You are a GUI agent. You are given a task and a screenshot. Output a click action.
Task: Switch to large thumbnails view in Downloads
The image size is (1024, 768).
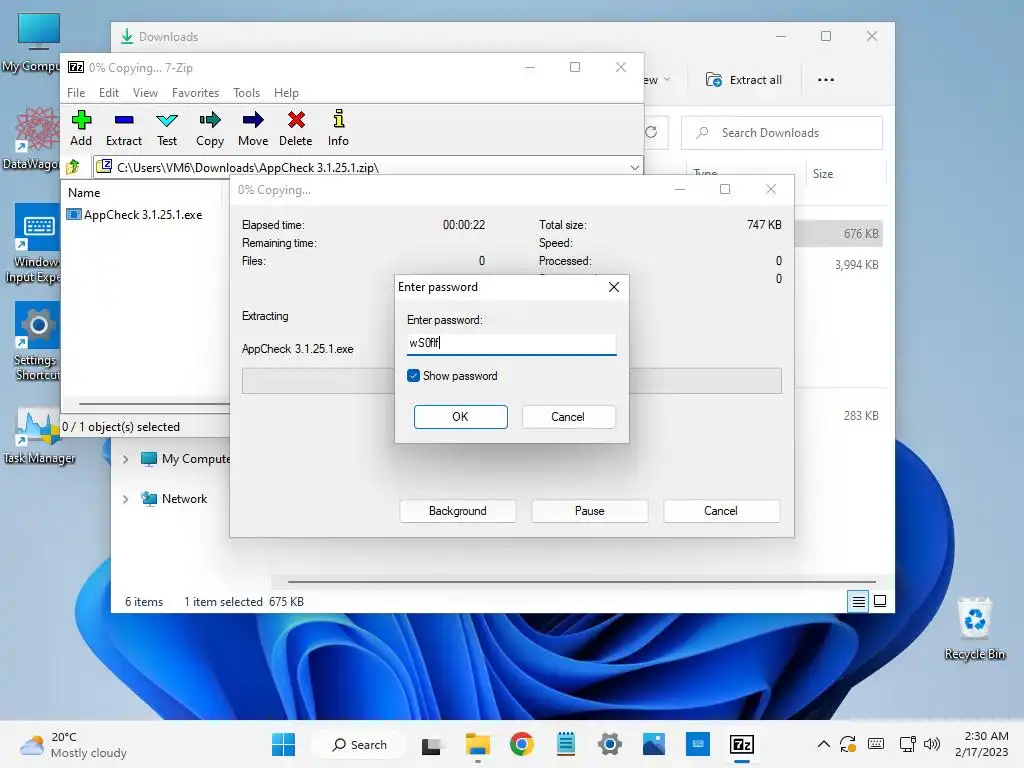(880, 601)
